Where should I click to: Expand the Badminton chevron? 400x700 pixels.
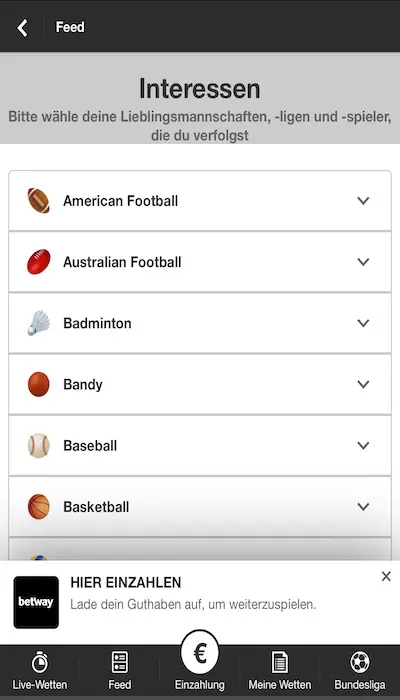tap(363, 323)
